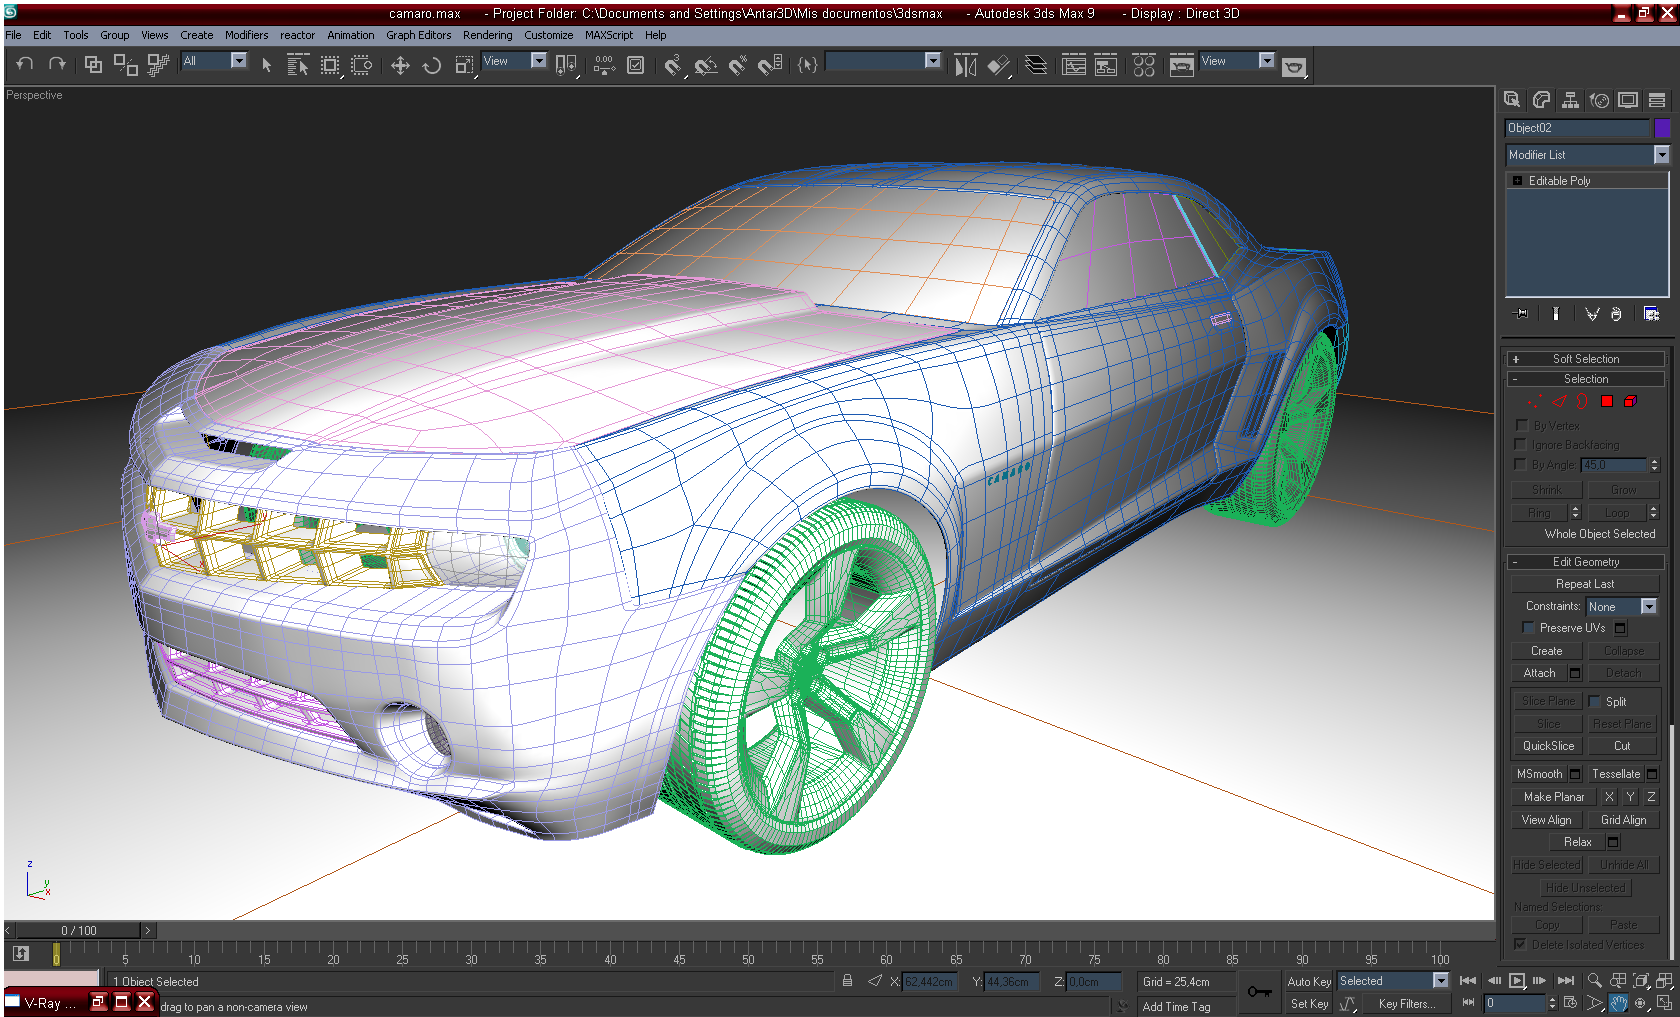The width and height of the screenshot is (1680, 1017).
Task: Click the Redo arrow in main toolbar
Action: tap(57, 64)
